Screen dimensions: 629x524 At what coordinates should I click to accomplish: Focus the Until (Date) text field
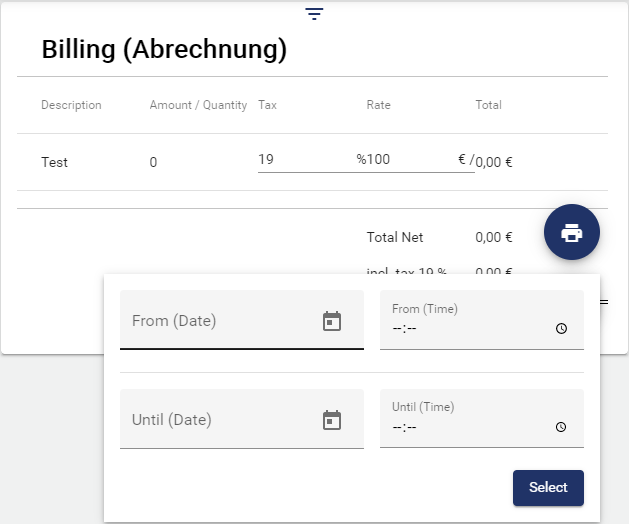(x=220, y=420)
